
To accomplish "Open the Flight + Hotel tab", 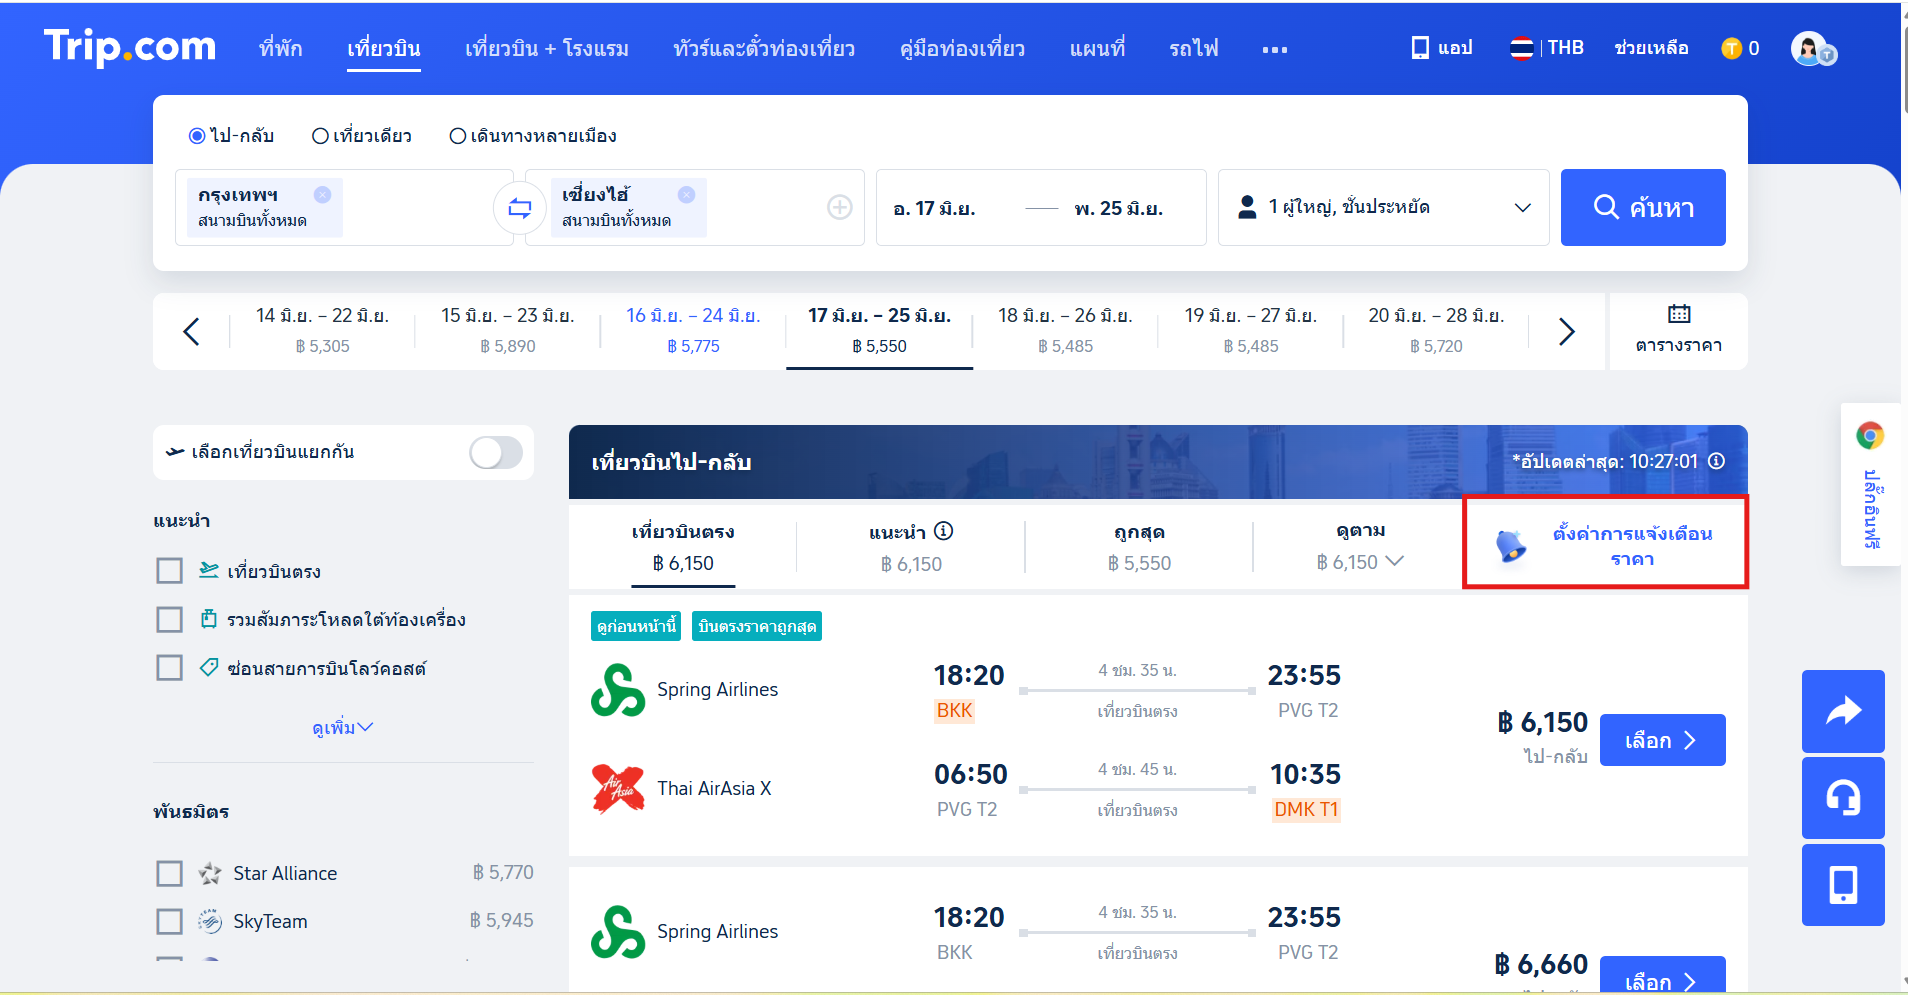I will (547, 48).
